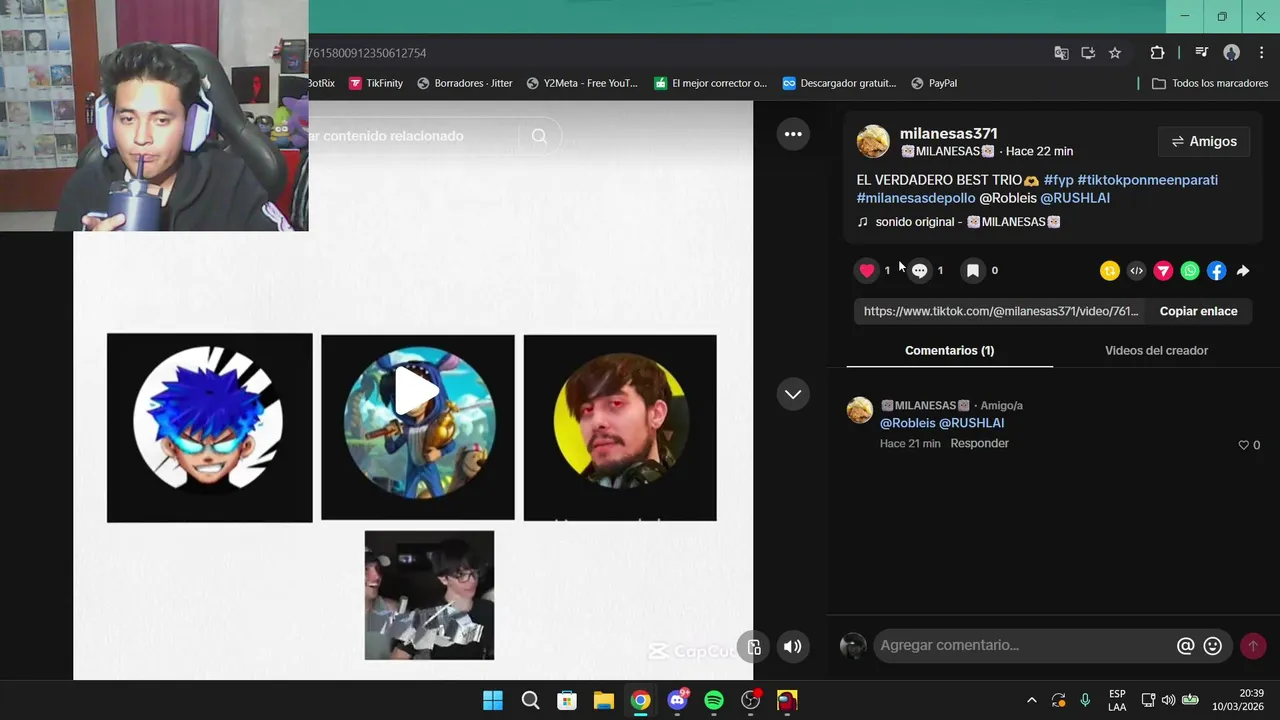
Task: Click the Amigos follow status button
Action: (x=1204, y=141)
